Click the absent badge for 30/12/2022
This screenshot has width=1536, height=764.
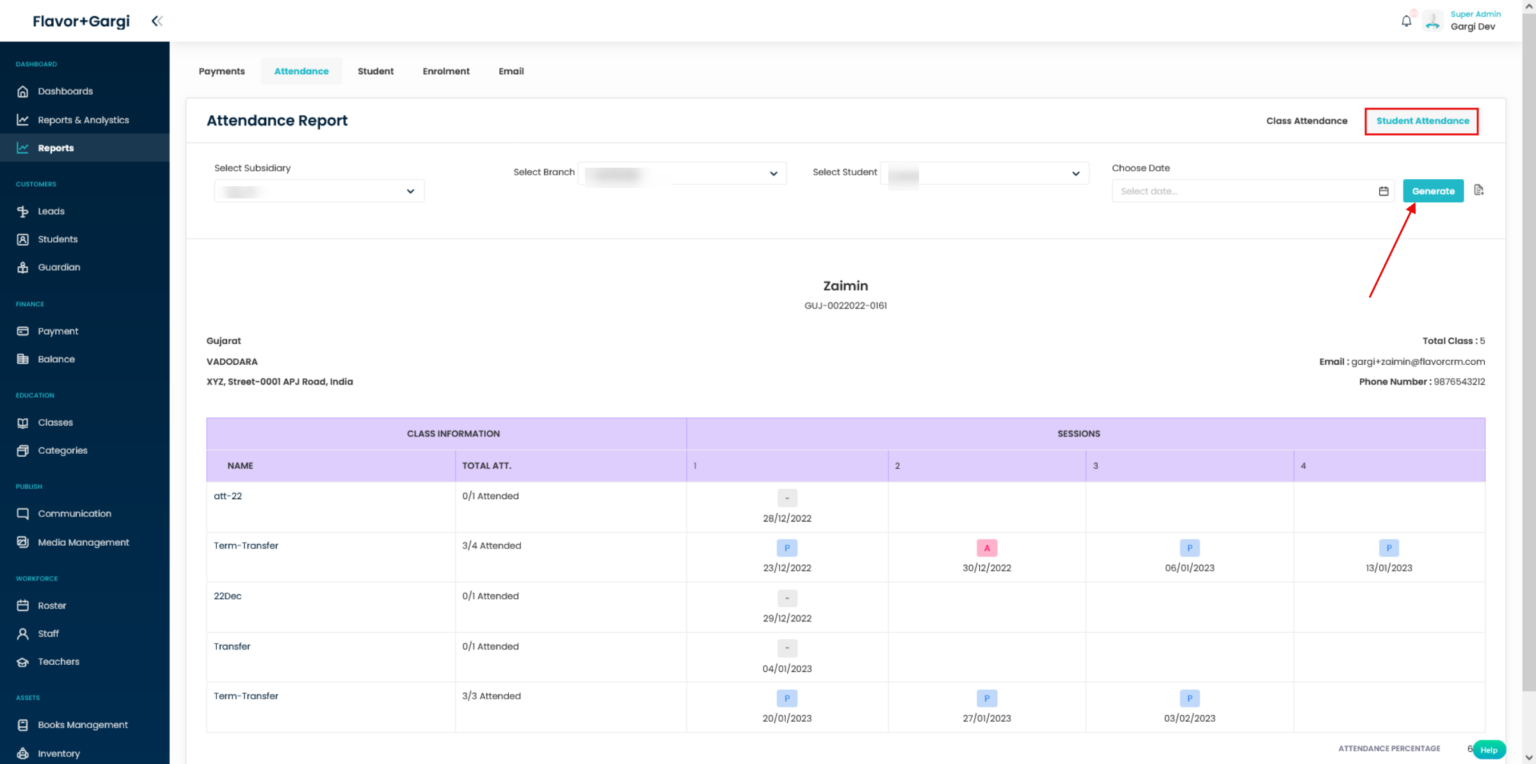pos(987,548)
